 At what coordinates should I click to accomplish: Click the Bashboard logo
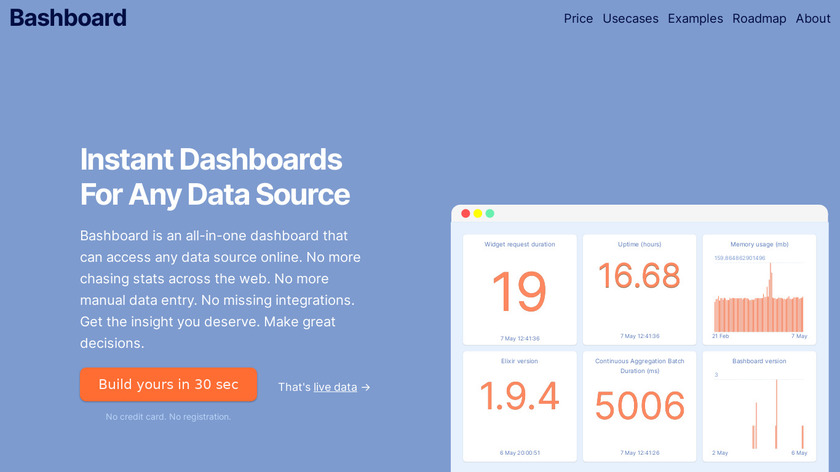coord(68,18)
